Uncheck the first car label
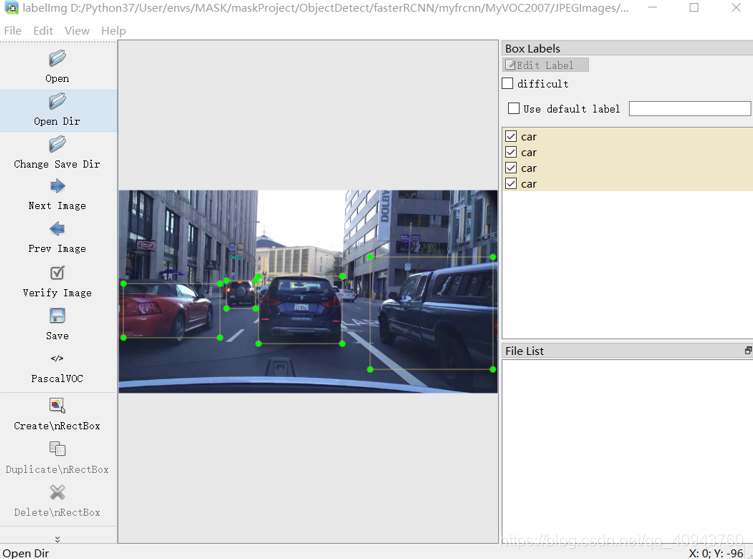Image resolution: width=753 pixels, height=559 pixels. pos(511,136)
